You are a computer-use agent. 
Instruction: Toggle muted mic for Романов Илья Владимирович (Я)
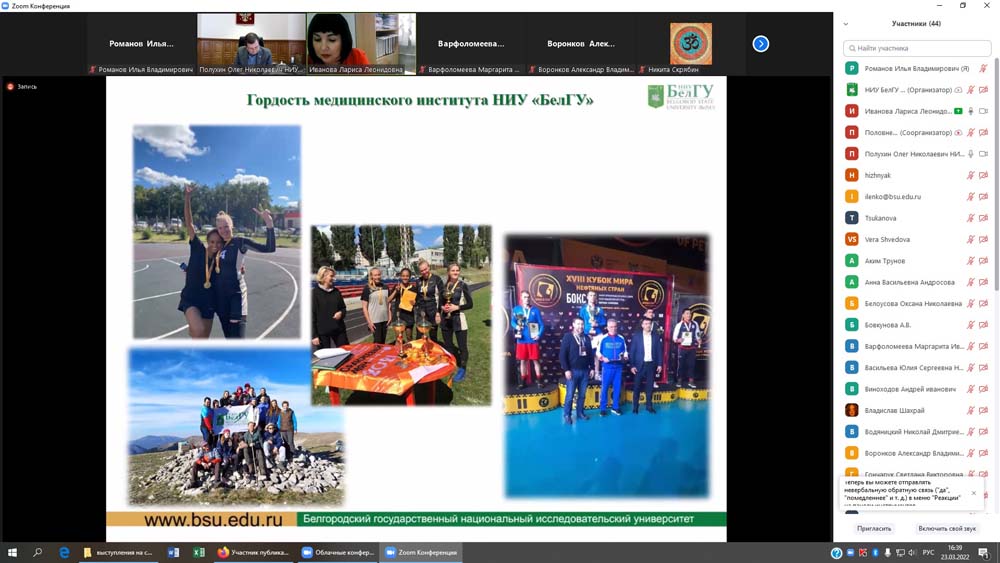(x=983, y=69)
